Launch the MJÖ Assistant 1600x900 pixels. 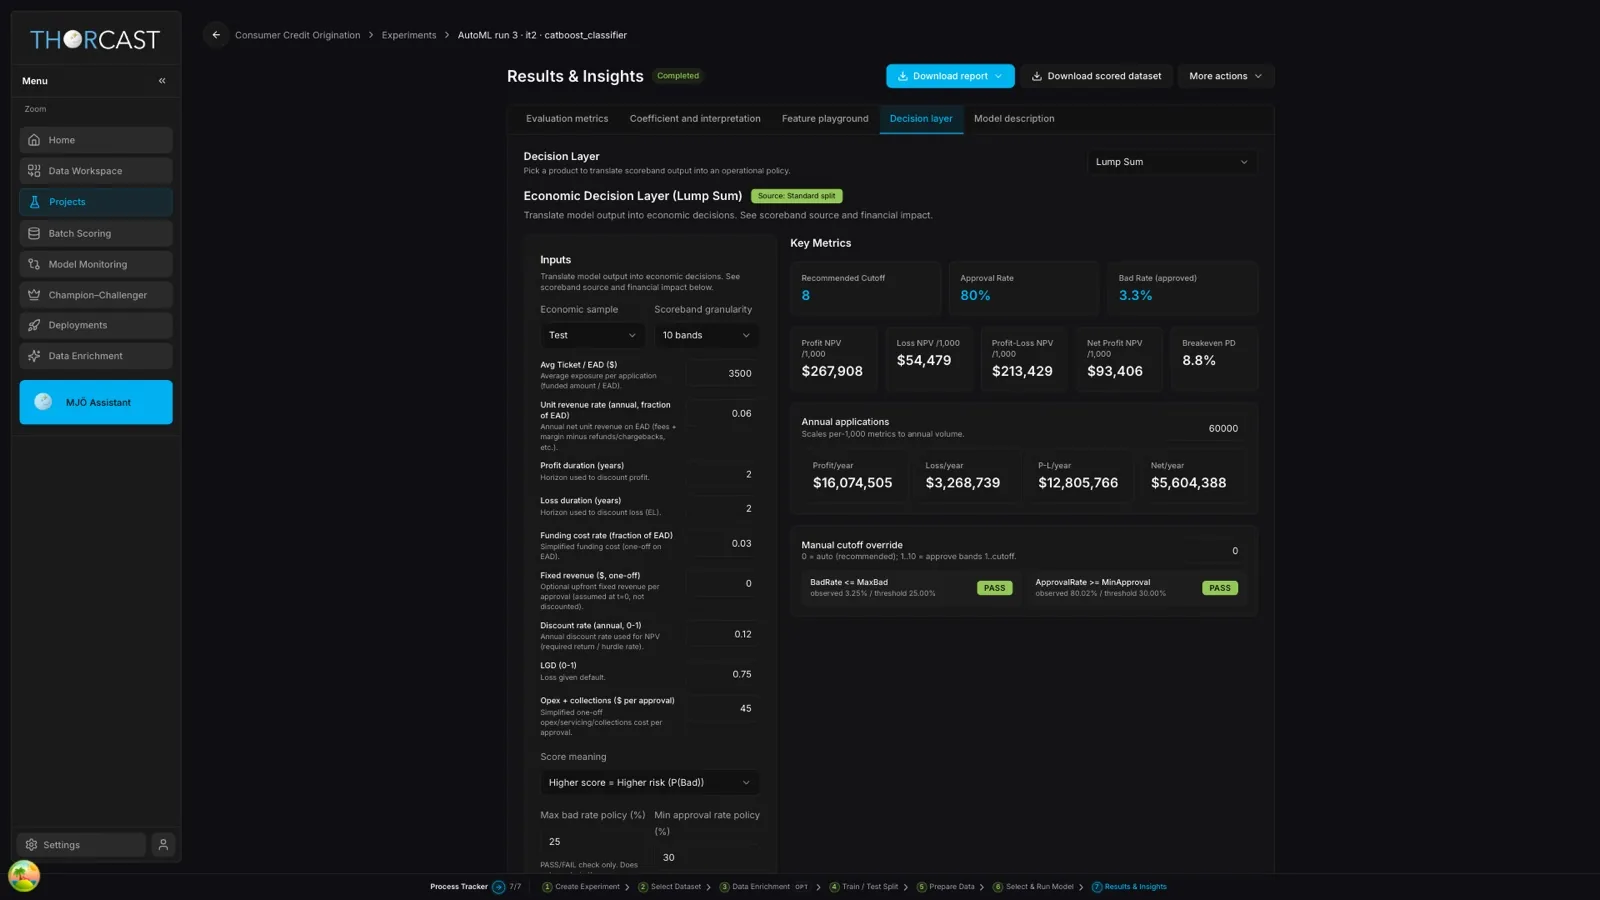coord(96,402)
